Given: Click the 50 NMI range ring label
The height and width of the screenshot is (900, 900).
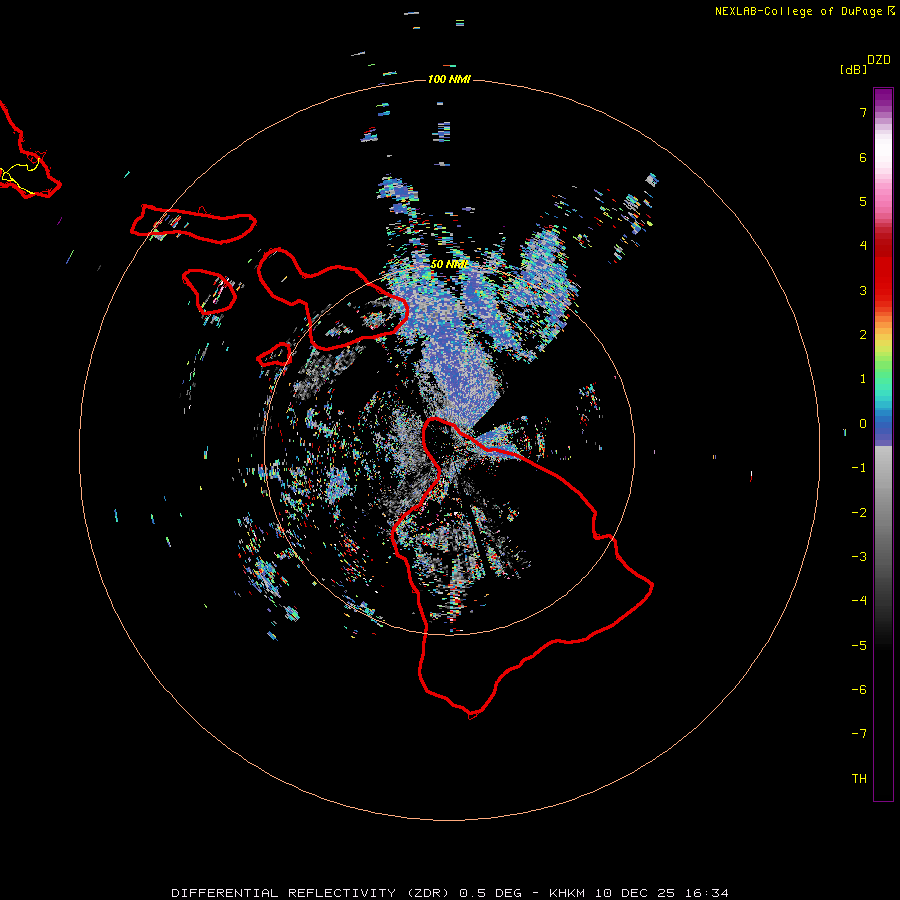Looking at the screenshot, I should [x=449, y=264].
